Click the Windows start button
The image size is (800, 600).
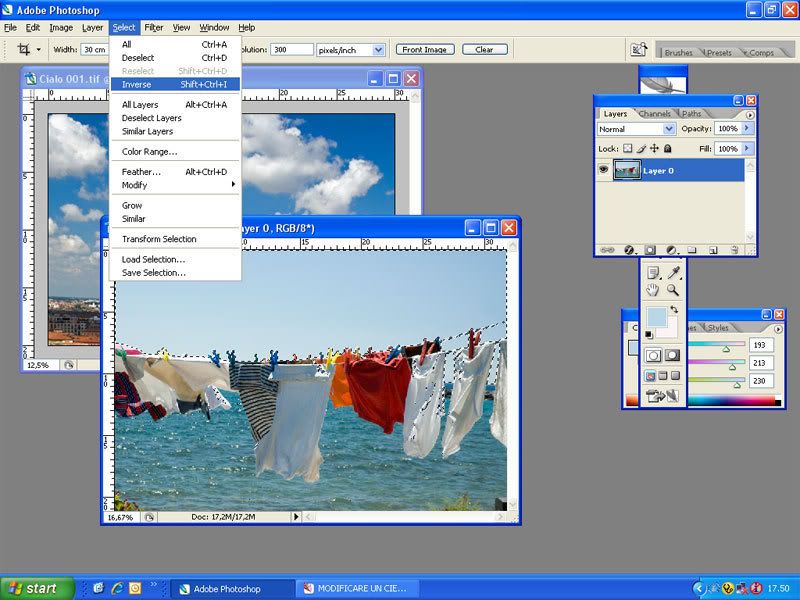(x=37, y=588)
